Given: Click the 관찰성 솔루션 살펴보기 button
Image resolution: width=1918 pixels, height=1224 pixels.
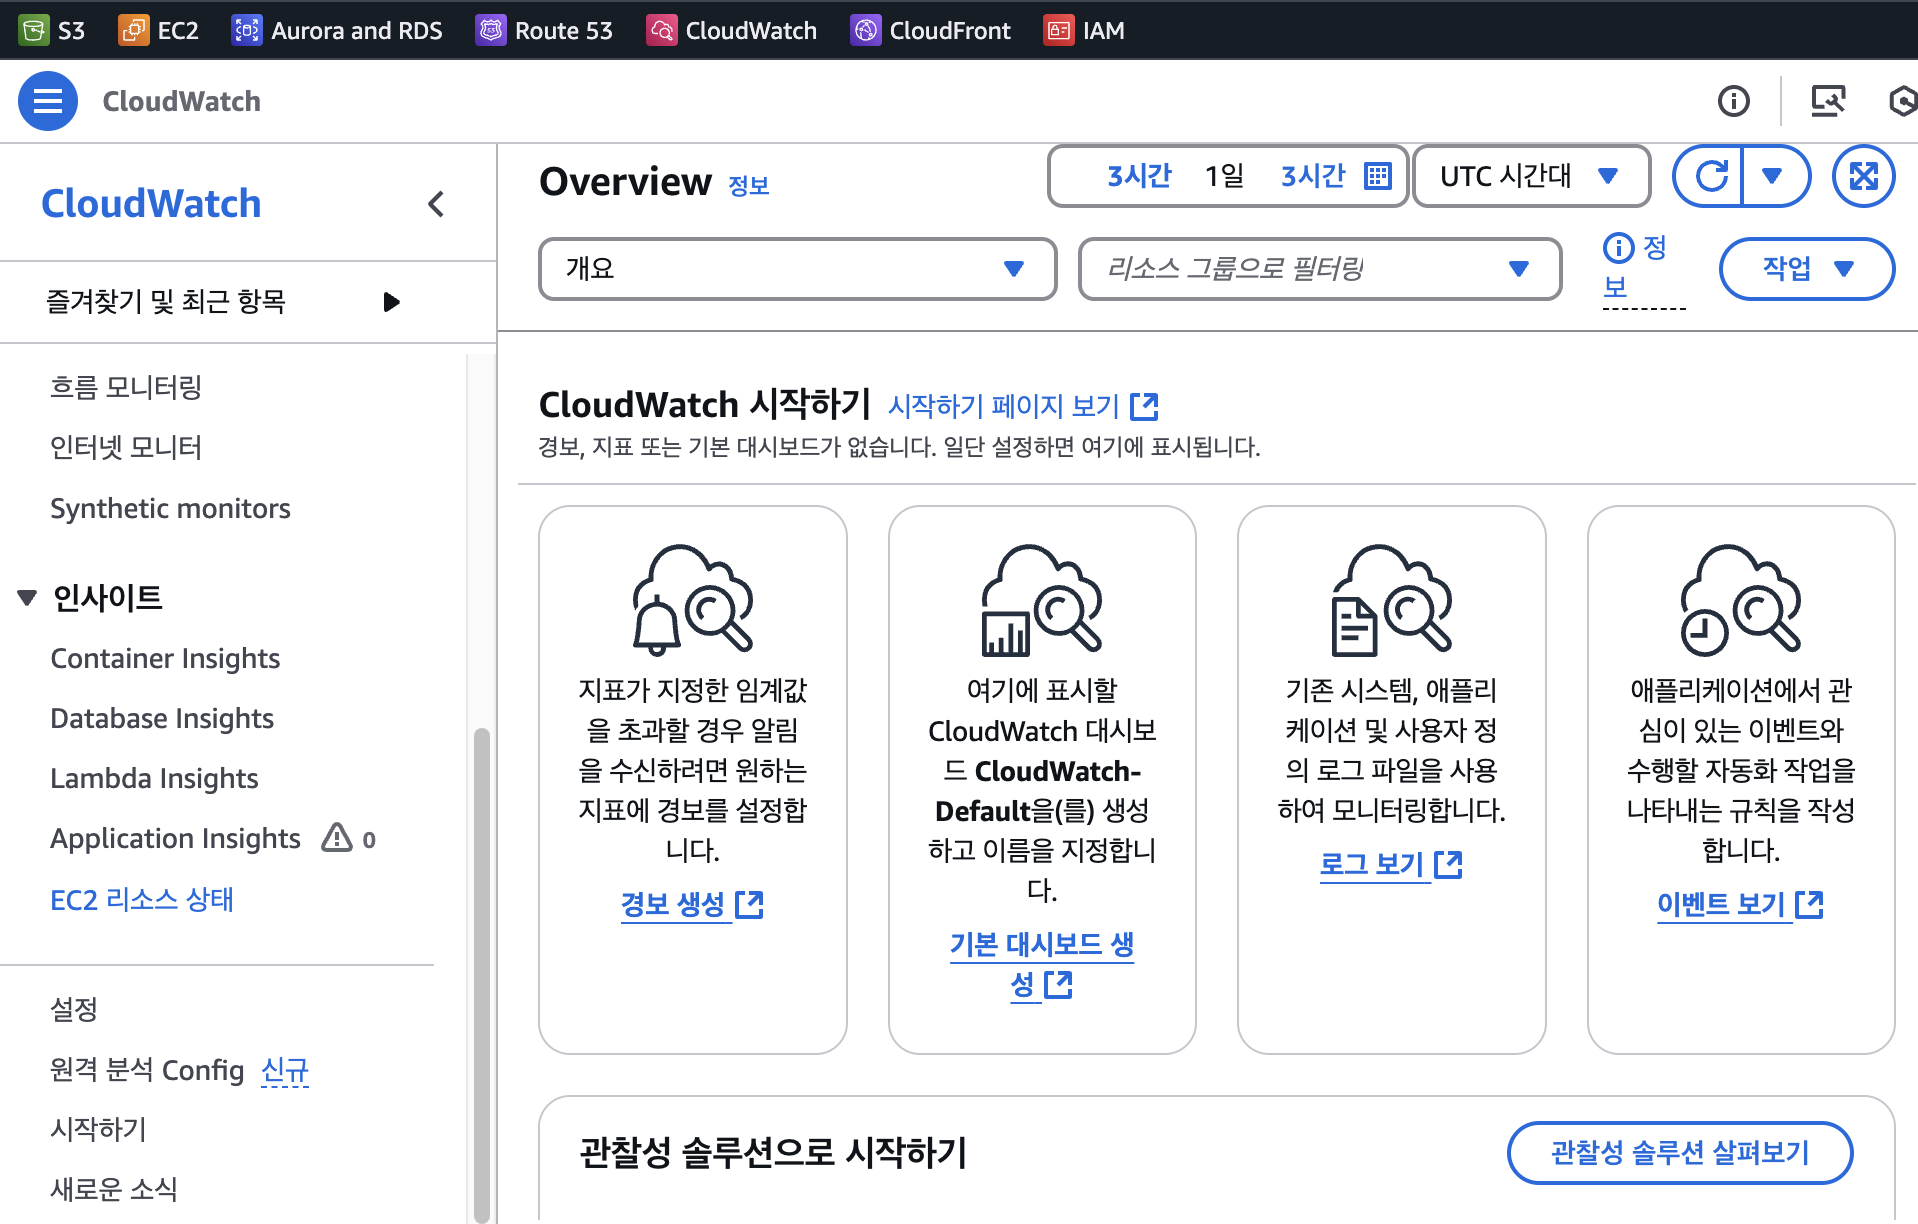Looking at the screenshot, I should [1680, 1152].
